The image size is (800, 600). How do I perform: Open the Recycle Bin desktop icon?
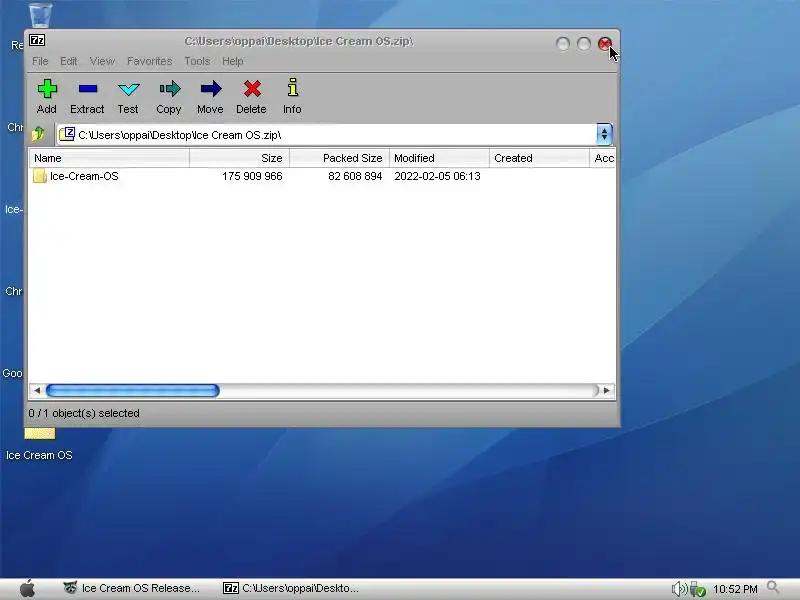40,14
